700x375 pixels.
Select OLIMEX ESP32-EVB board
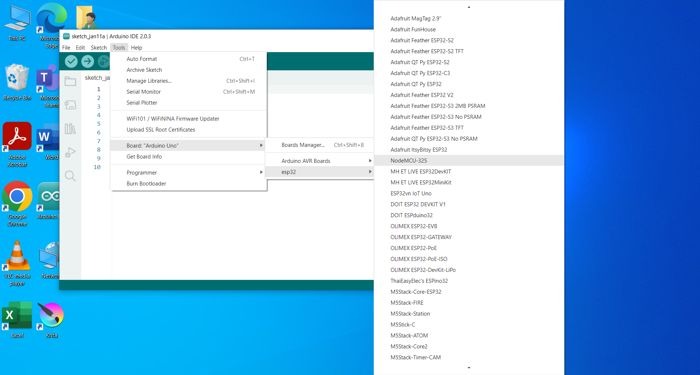469,226
